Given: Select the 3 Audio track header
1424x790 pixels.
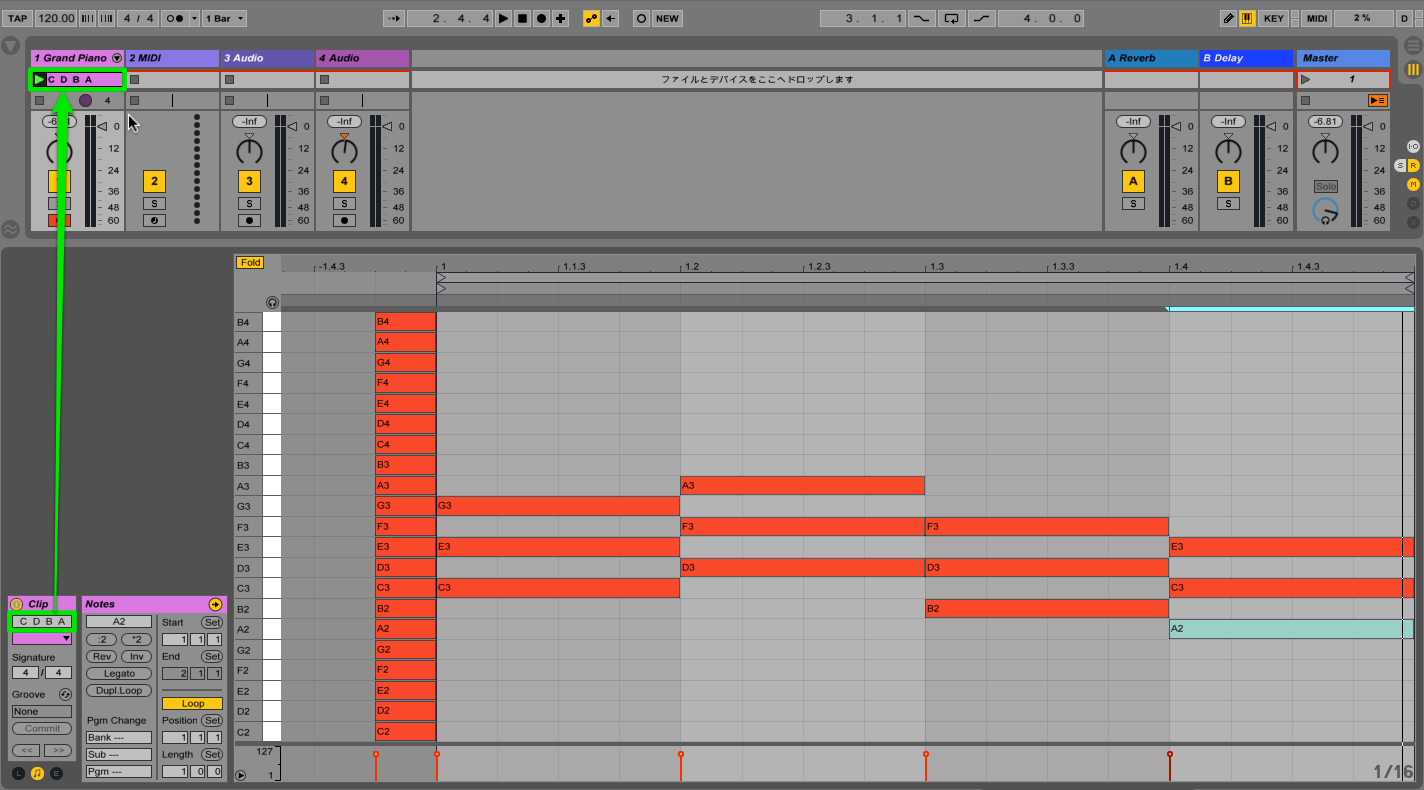Looking at the screenshot, I should click(267, 58).
